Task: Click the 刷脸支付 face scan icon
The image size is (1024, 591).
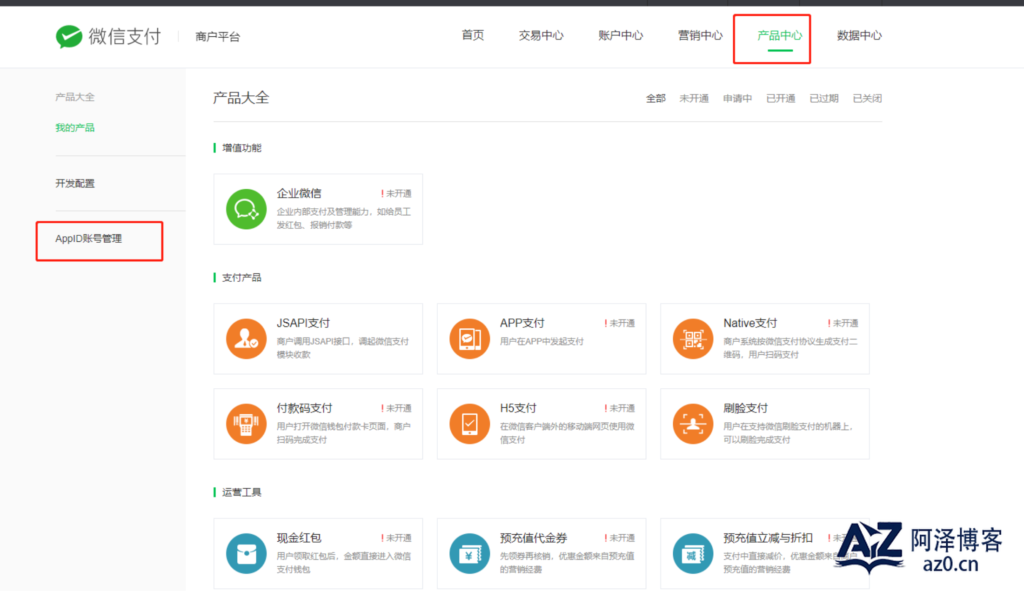Action: click(693, 424)
